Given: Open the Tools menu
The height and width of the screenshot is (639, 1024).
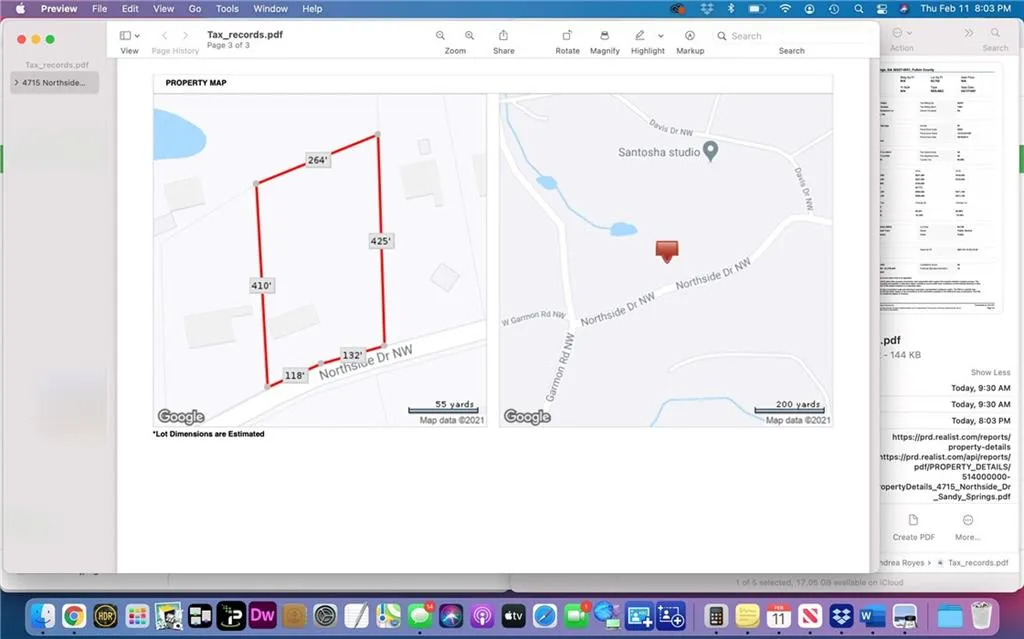Looking at the screenshot, I should (227, 8).
